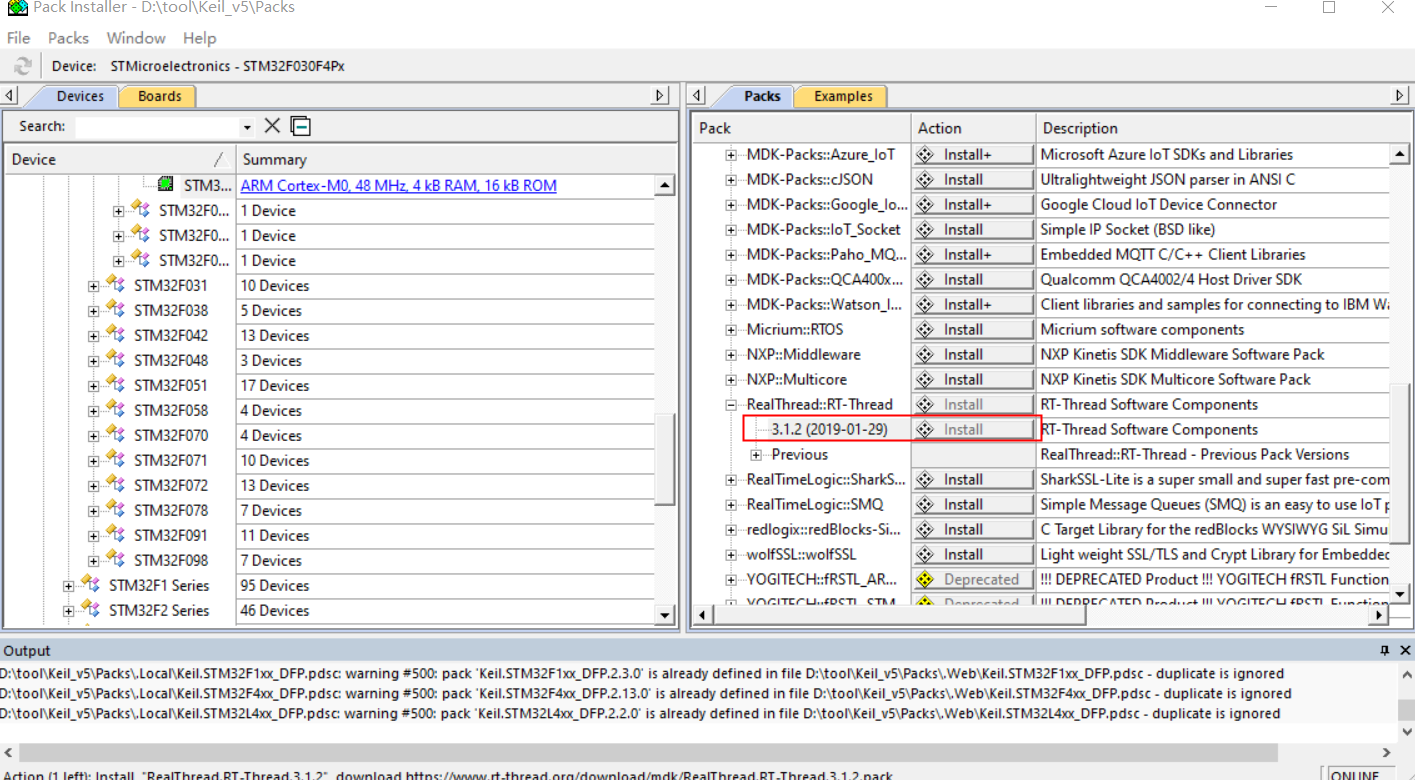Clear the device search with X icon
Image resolution: width=1415 pixels, height=780 pixels.
click(272, 126)
